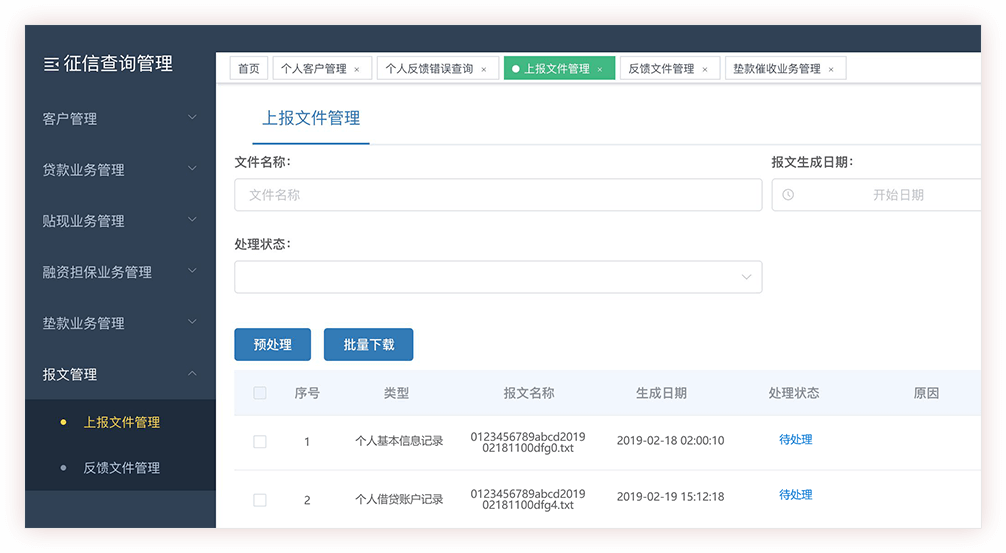
Task: Click the sidebar collapse hamburger icon
Action: pyautogui.click(x=51, y=64)
